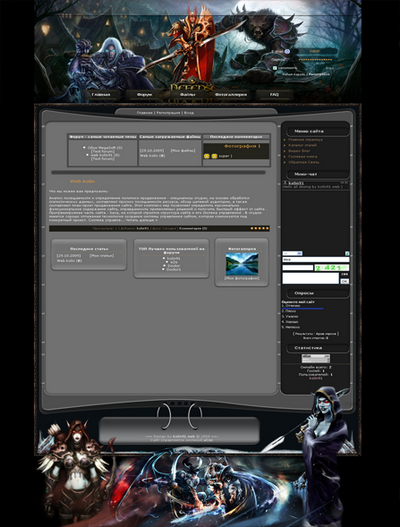Click the OK button in the mini-chat
This screenshot has width=400, height=527.
pos(345,281)
